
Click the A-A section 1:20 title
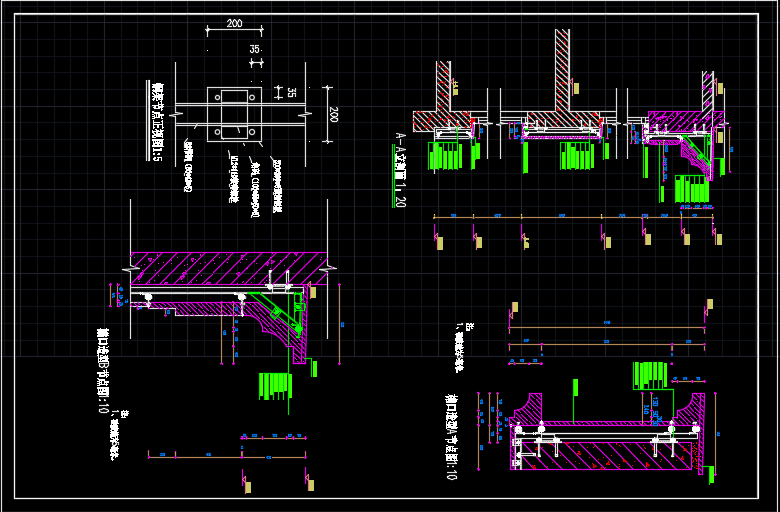(400, 170)
